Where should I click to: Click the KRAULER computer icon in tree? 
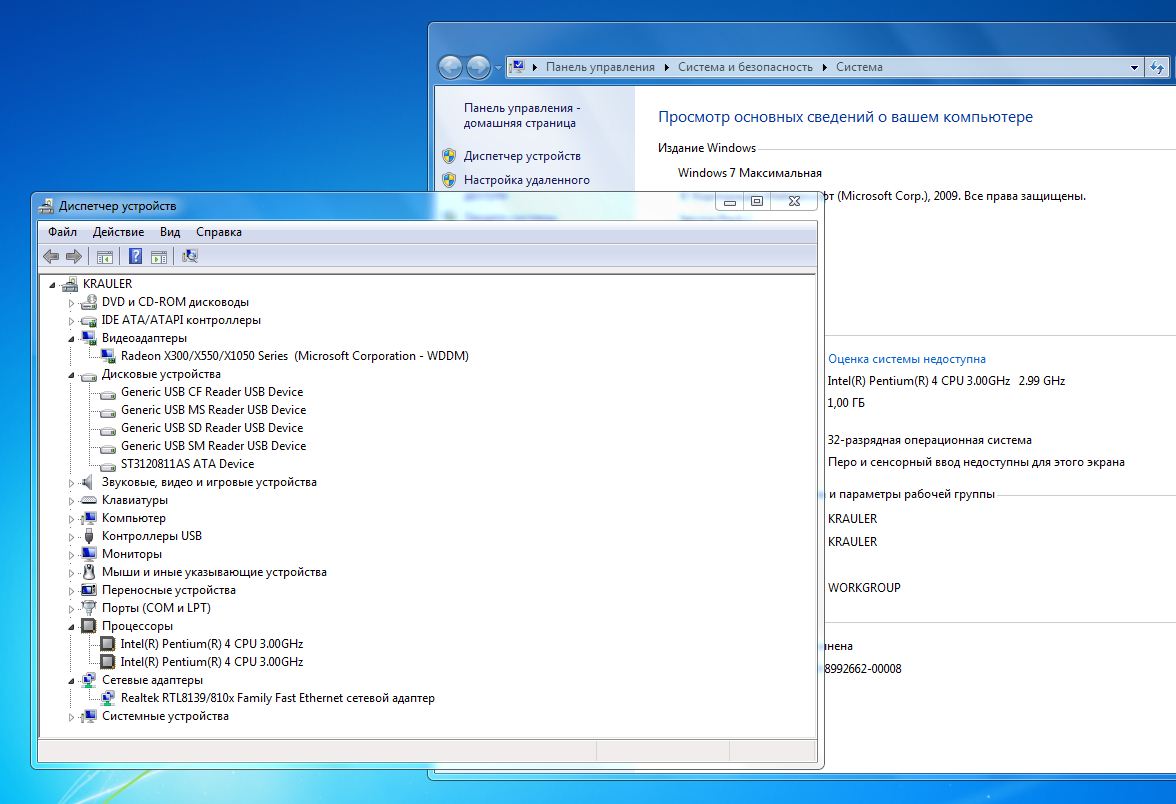tap(70, 284)
